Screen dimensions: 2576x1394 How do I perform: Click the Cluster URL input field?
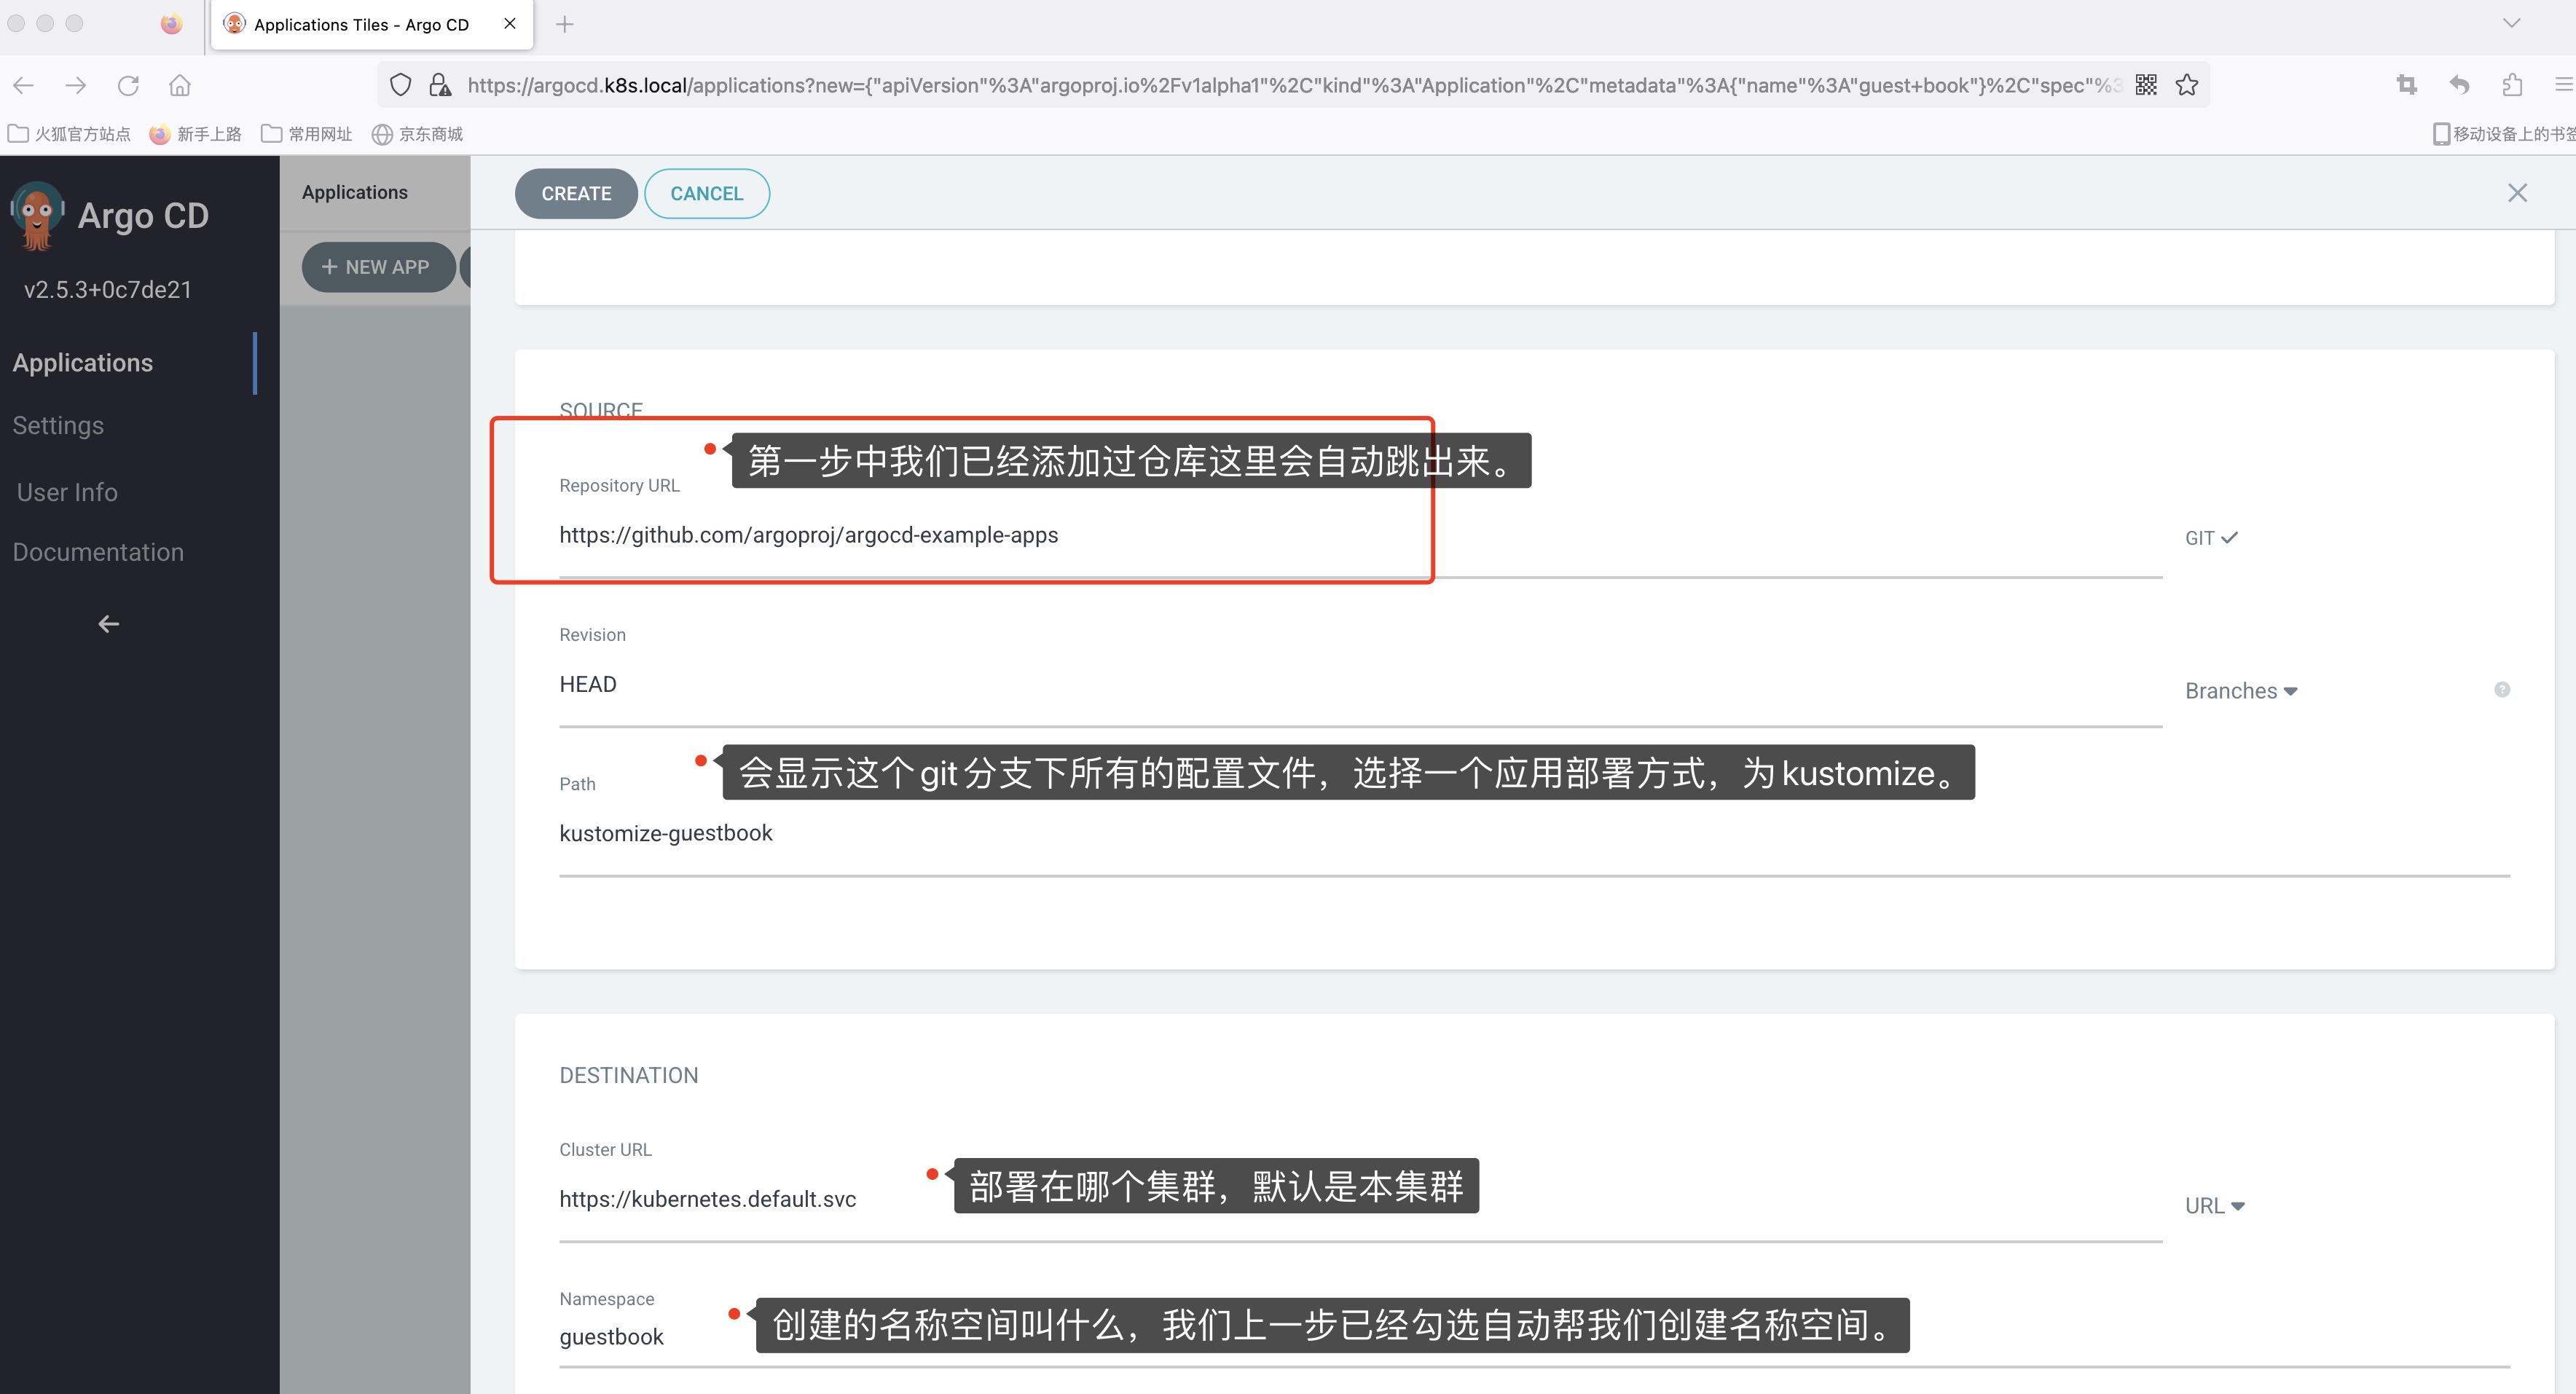pyautogui.click(x=1360, y=1200)
